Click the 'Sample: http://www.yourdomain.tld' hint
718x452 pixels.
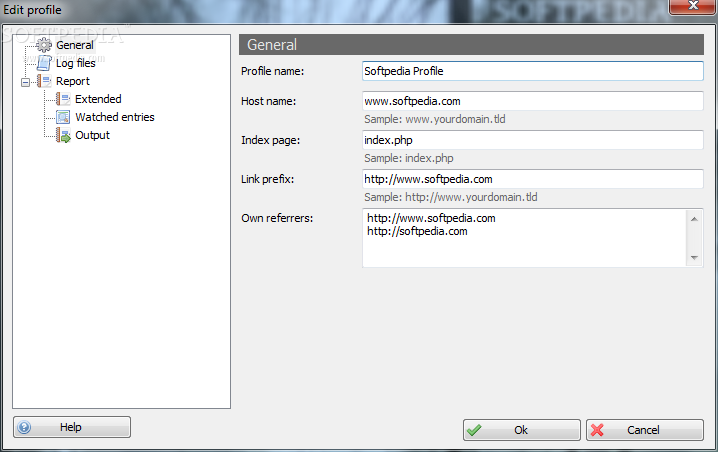[x=451, y=197]
